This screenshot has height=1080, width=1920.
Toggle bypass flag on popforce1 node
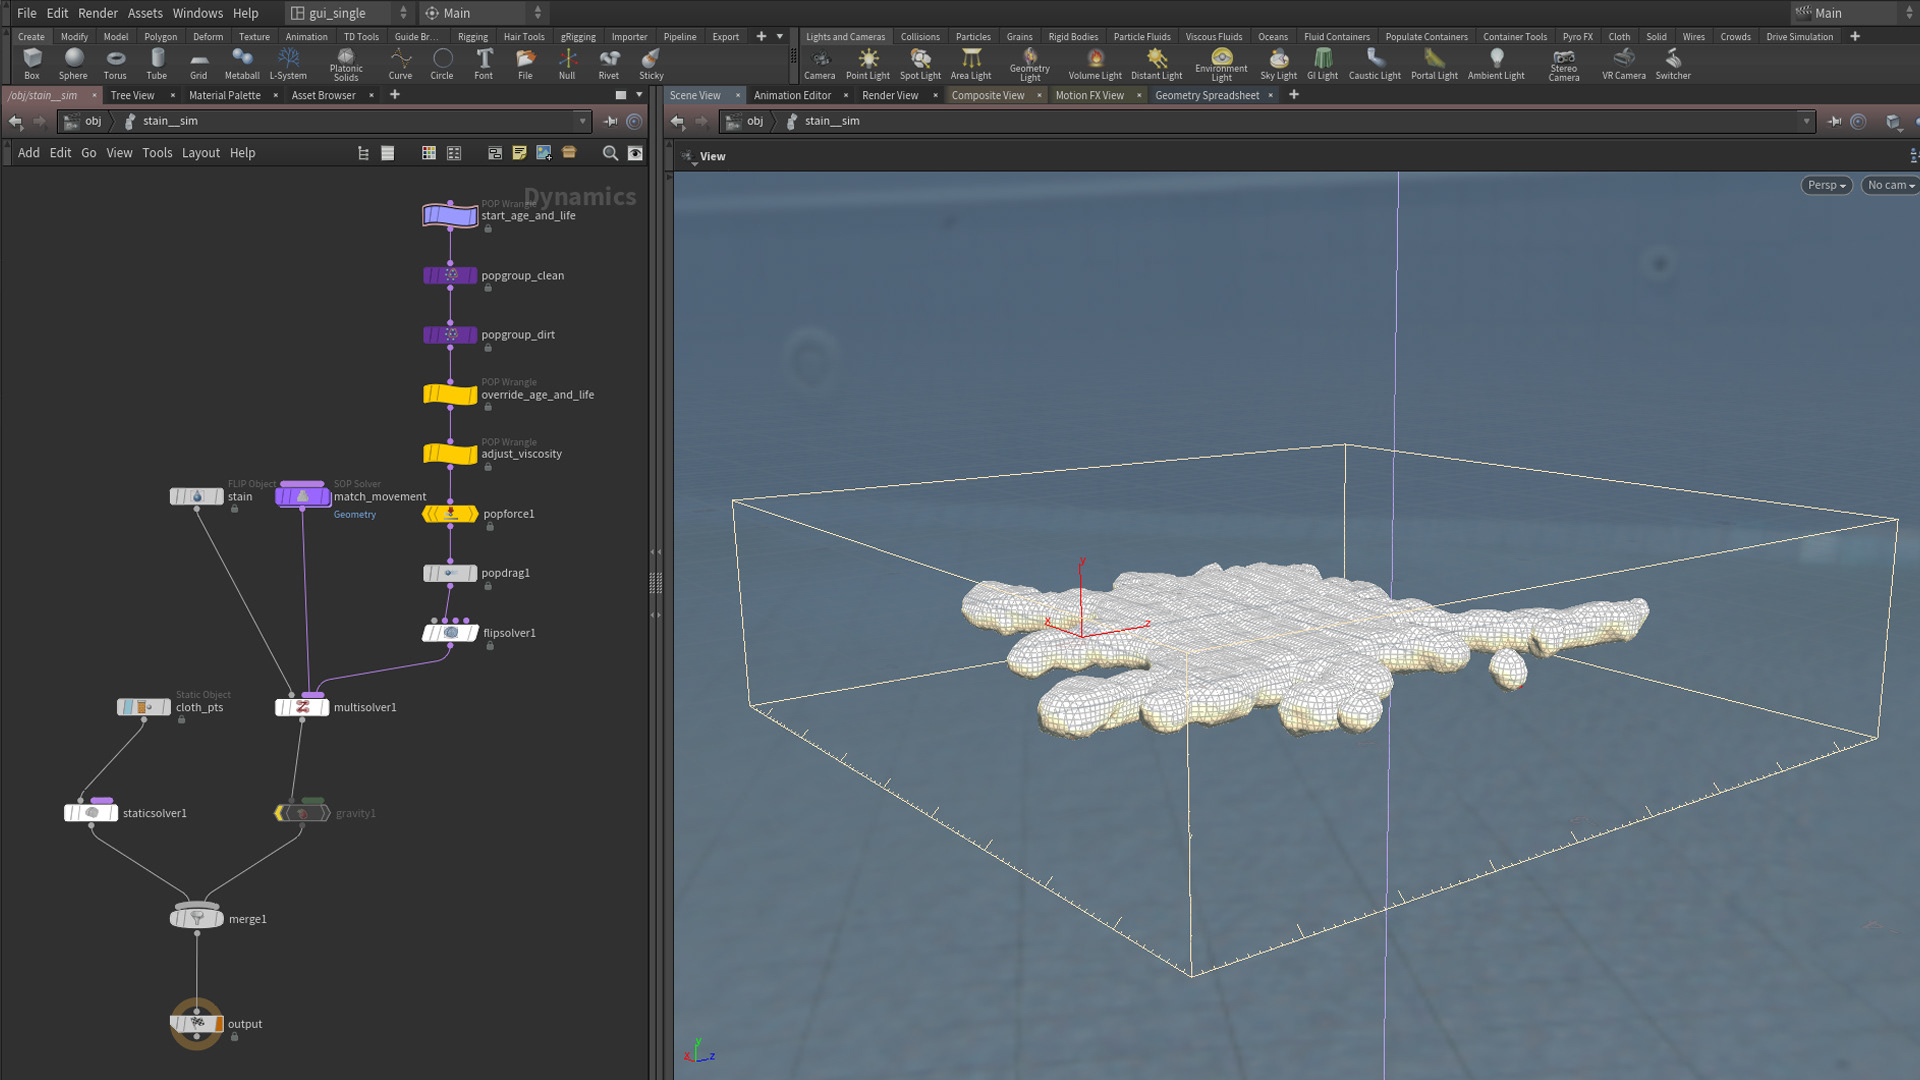pyautogui.click(x=428, y=514)
